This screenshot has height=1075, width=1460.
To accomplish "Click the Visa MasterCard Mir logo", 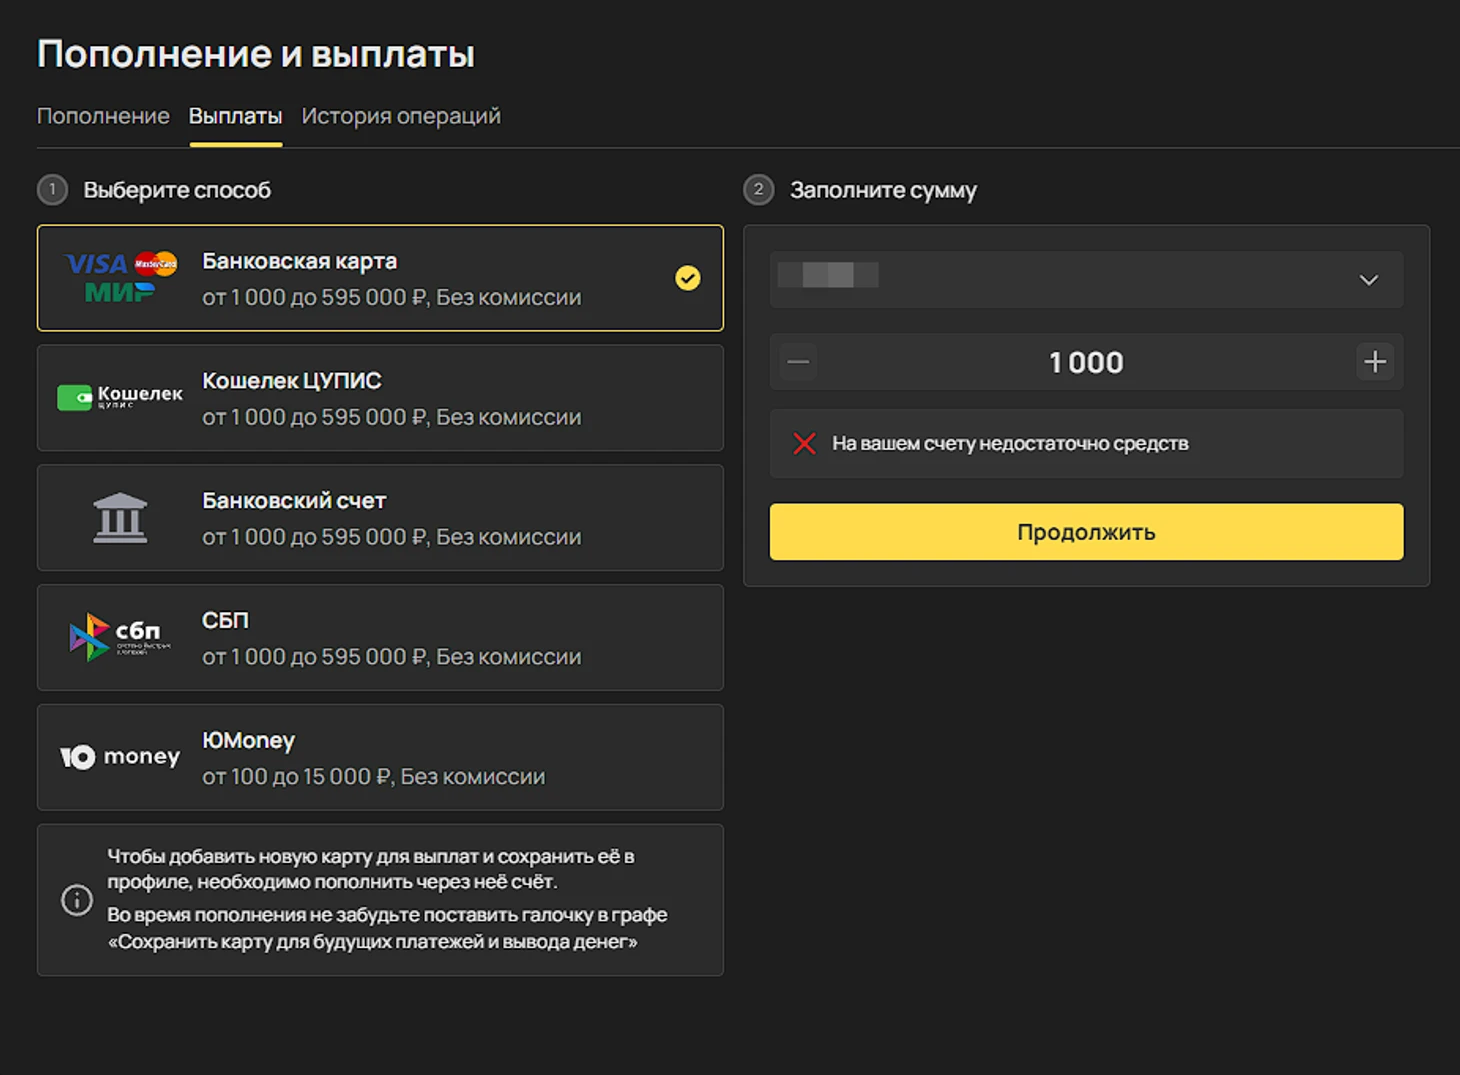I will pos(121,277).
